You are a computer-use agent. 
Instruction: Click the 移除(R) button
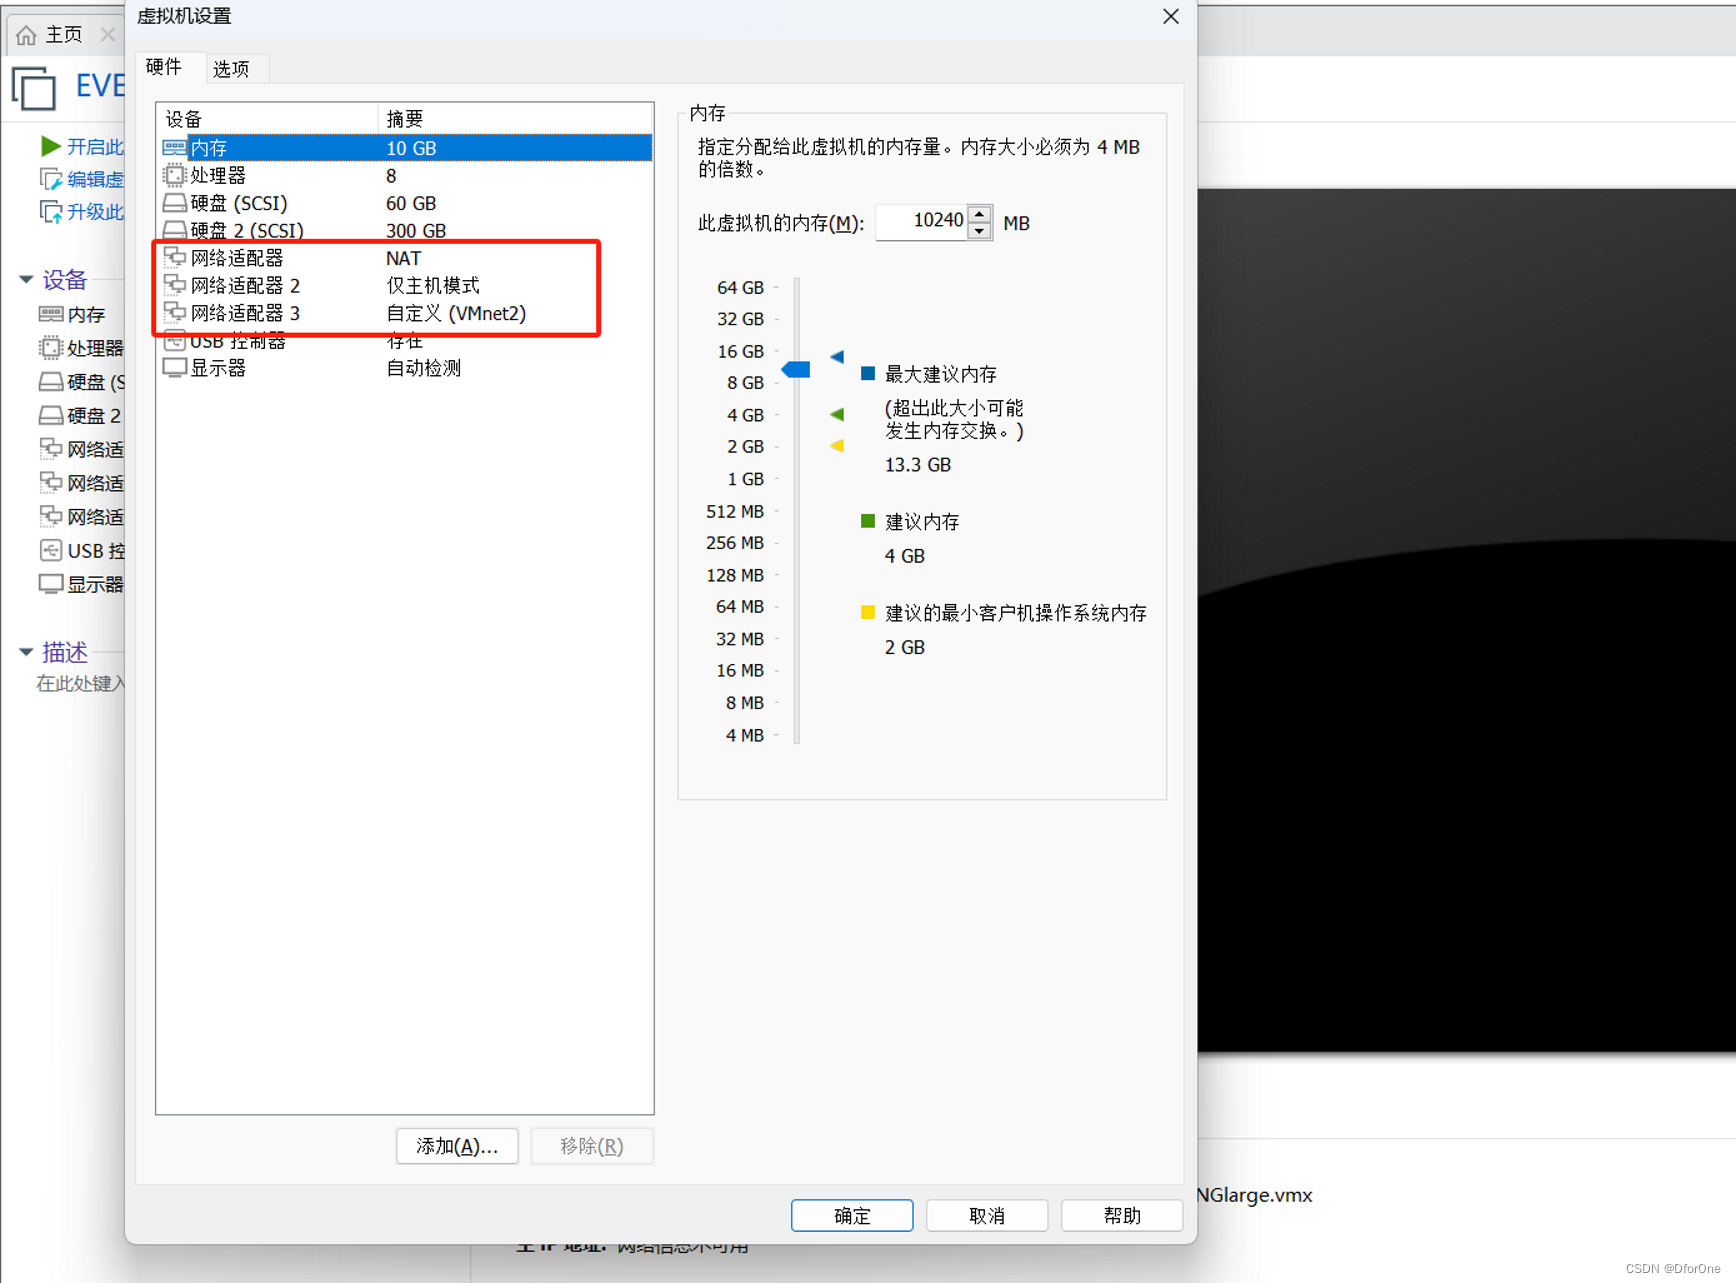(592, 1146)
